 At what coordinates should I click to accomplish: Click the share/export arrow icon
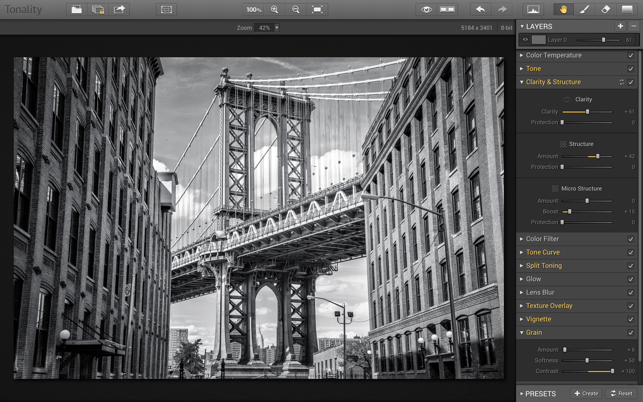(120, 9)
